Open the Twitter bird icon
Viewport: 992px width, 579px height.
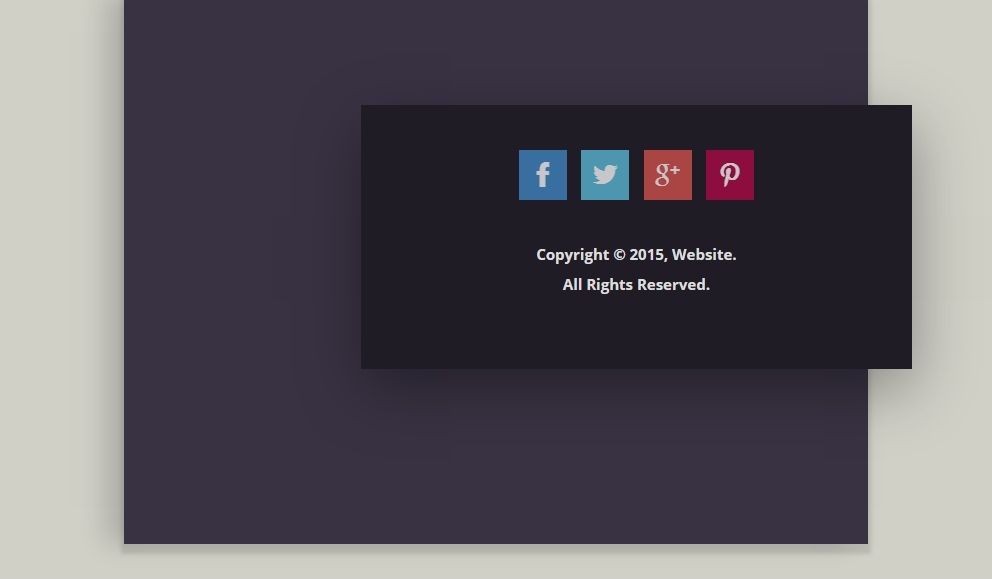pyautogui.click(x=605, y=175)
